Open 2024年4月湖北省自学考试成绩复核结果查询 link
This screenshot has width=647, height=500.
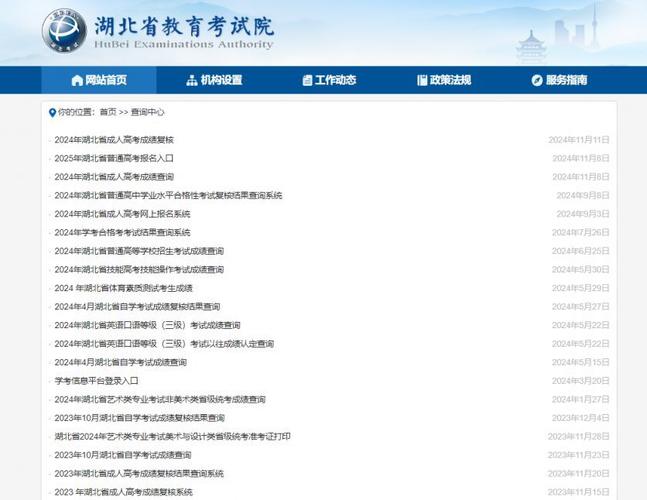(x=137, y=307)
